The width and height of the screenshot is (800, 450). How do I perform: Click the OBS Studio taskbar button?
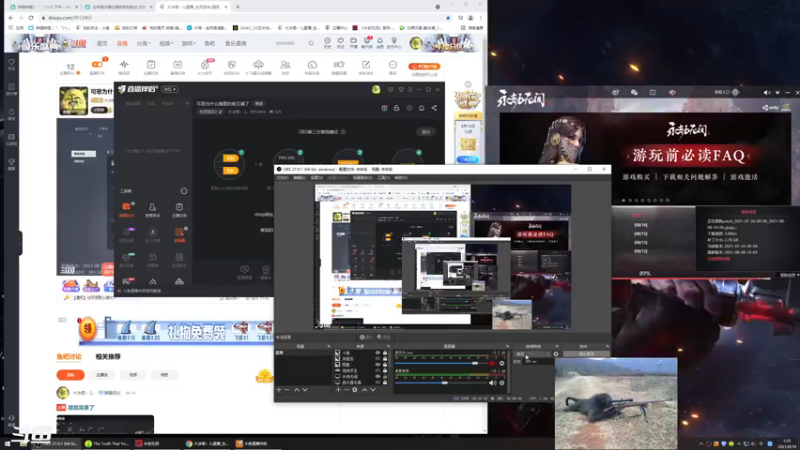pyautogui.click(x=56, y=443)
